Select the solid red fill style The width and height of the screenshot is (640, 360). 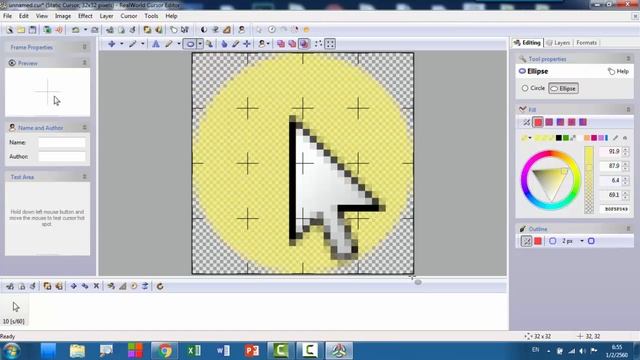tap(538, 122)
